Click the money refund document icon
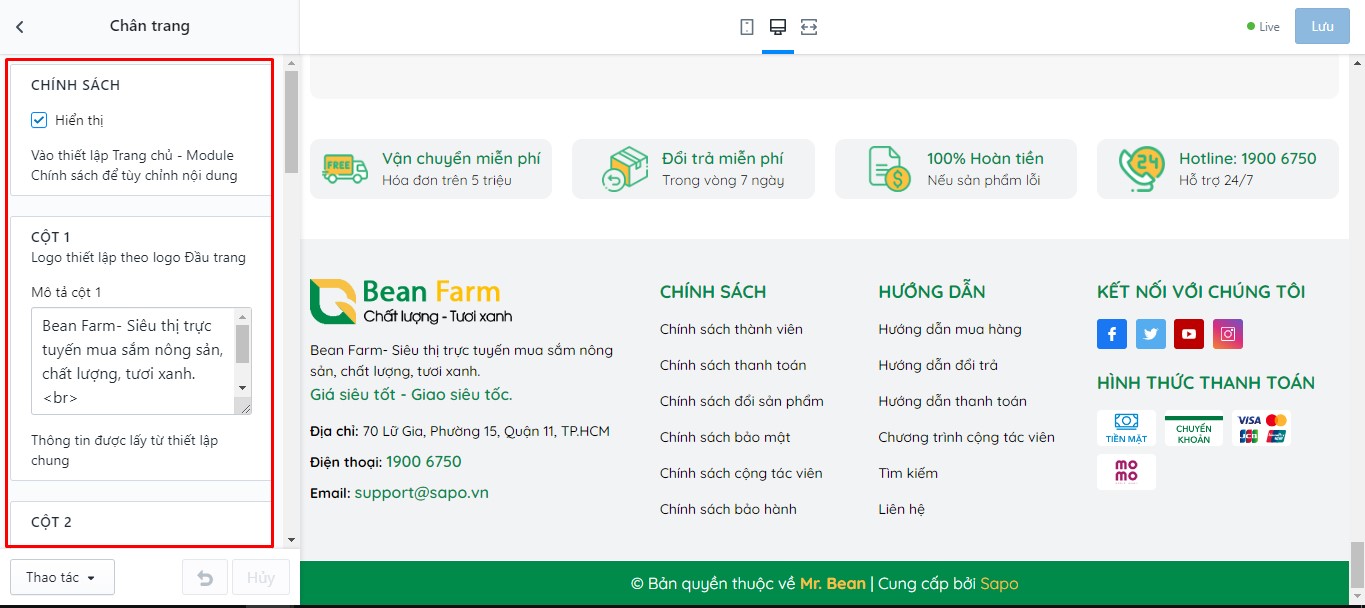 (x=889, y=169)
